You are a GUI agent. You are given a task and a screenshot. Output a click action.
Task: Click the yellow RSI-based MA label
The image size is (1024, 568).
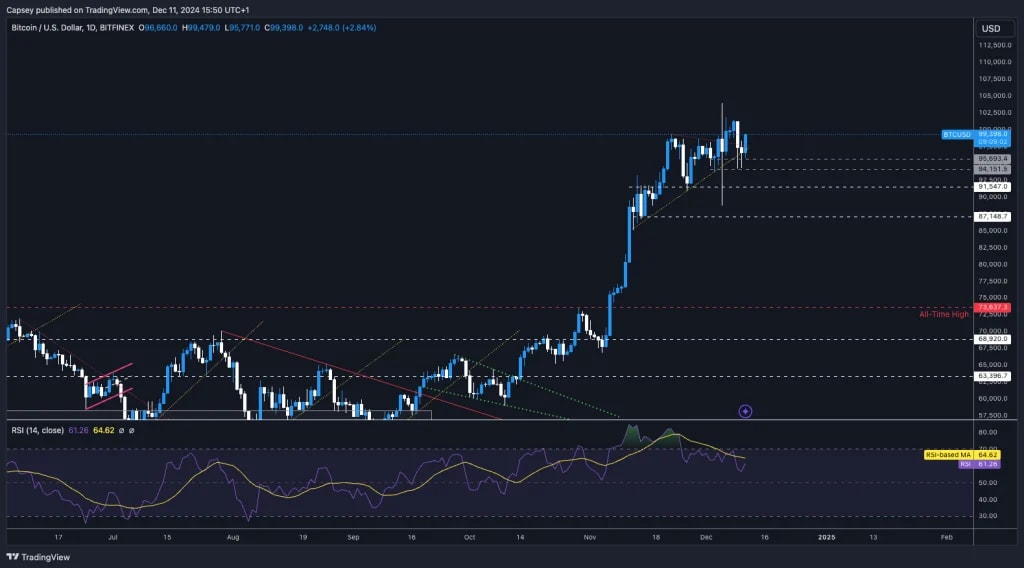click(948, 455)
